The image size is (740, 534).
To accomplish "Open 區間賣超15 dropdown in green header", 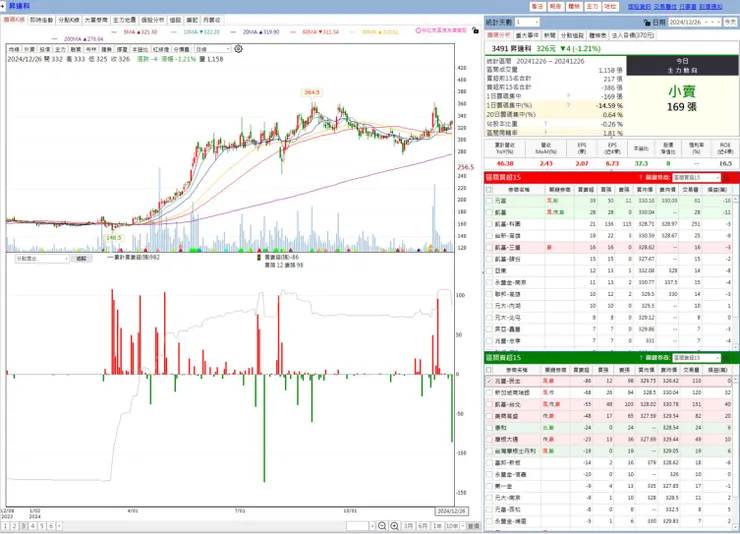I will coord(696,358).
